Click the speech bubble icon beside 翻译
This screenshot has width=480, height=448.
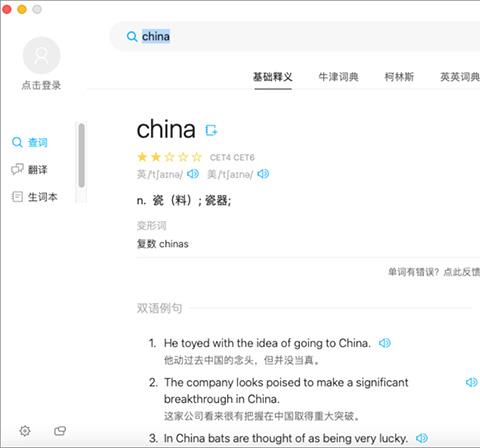pos(17,169)
